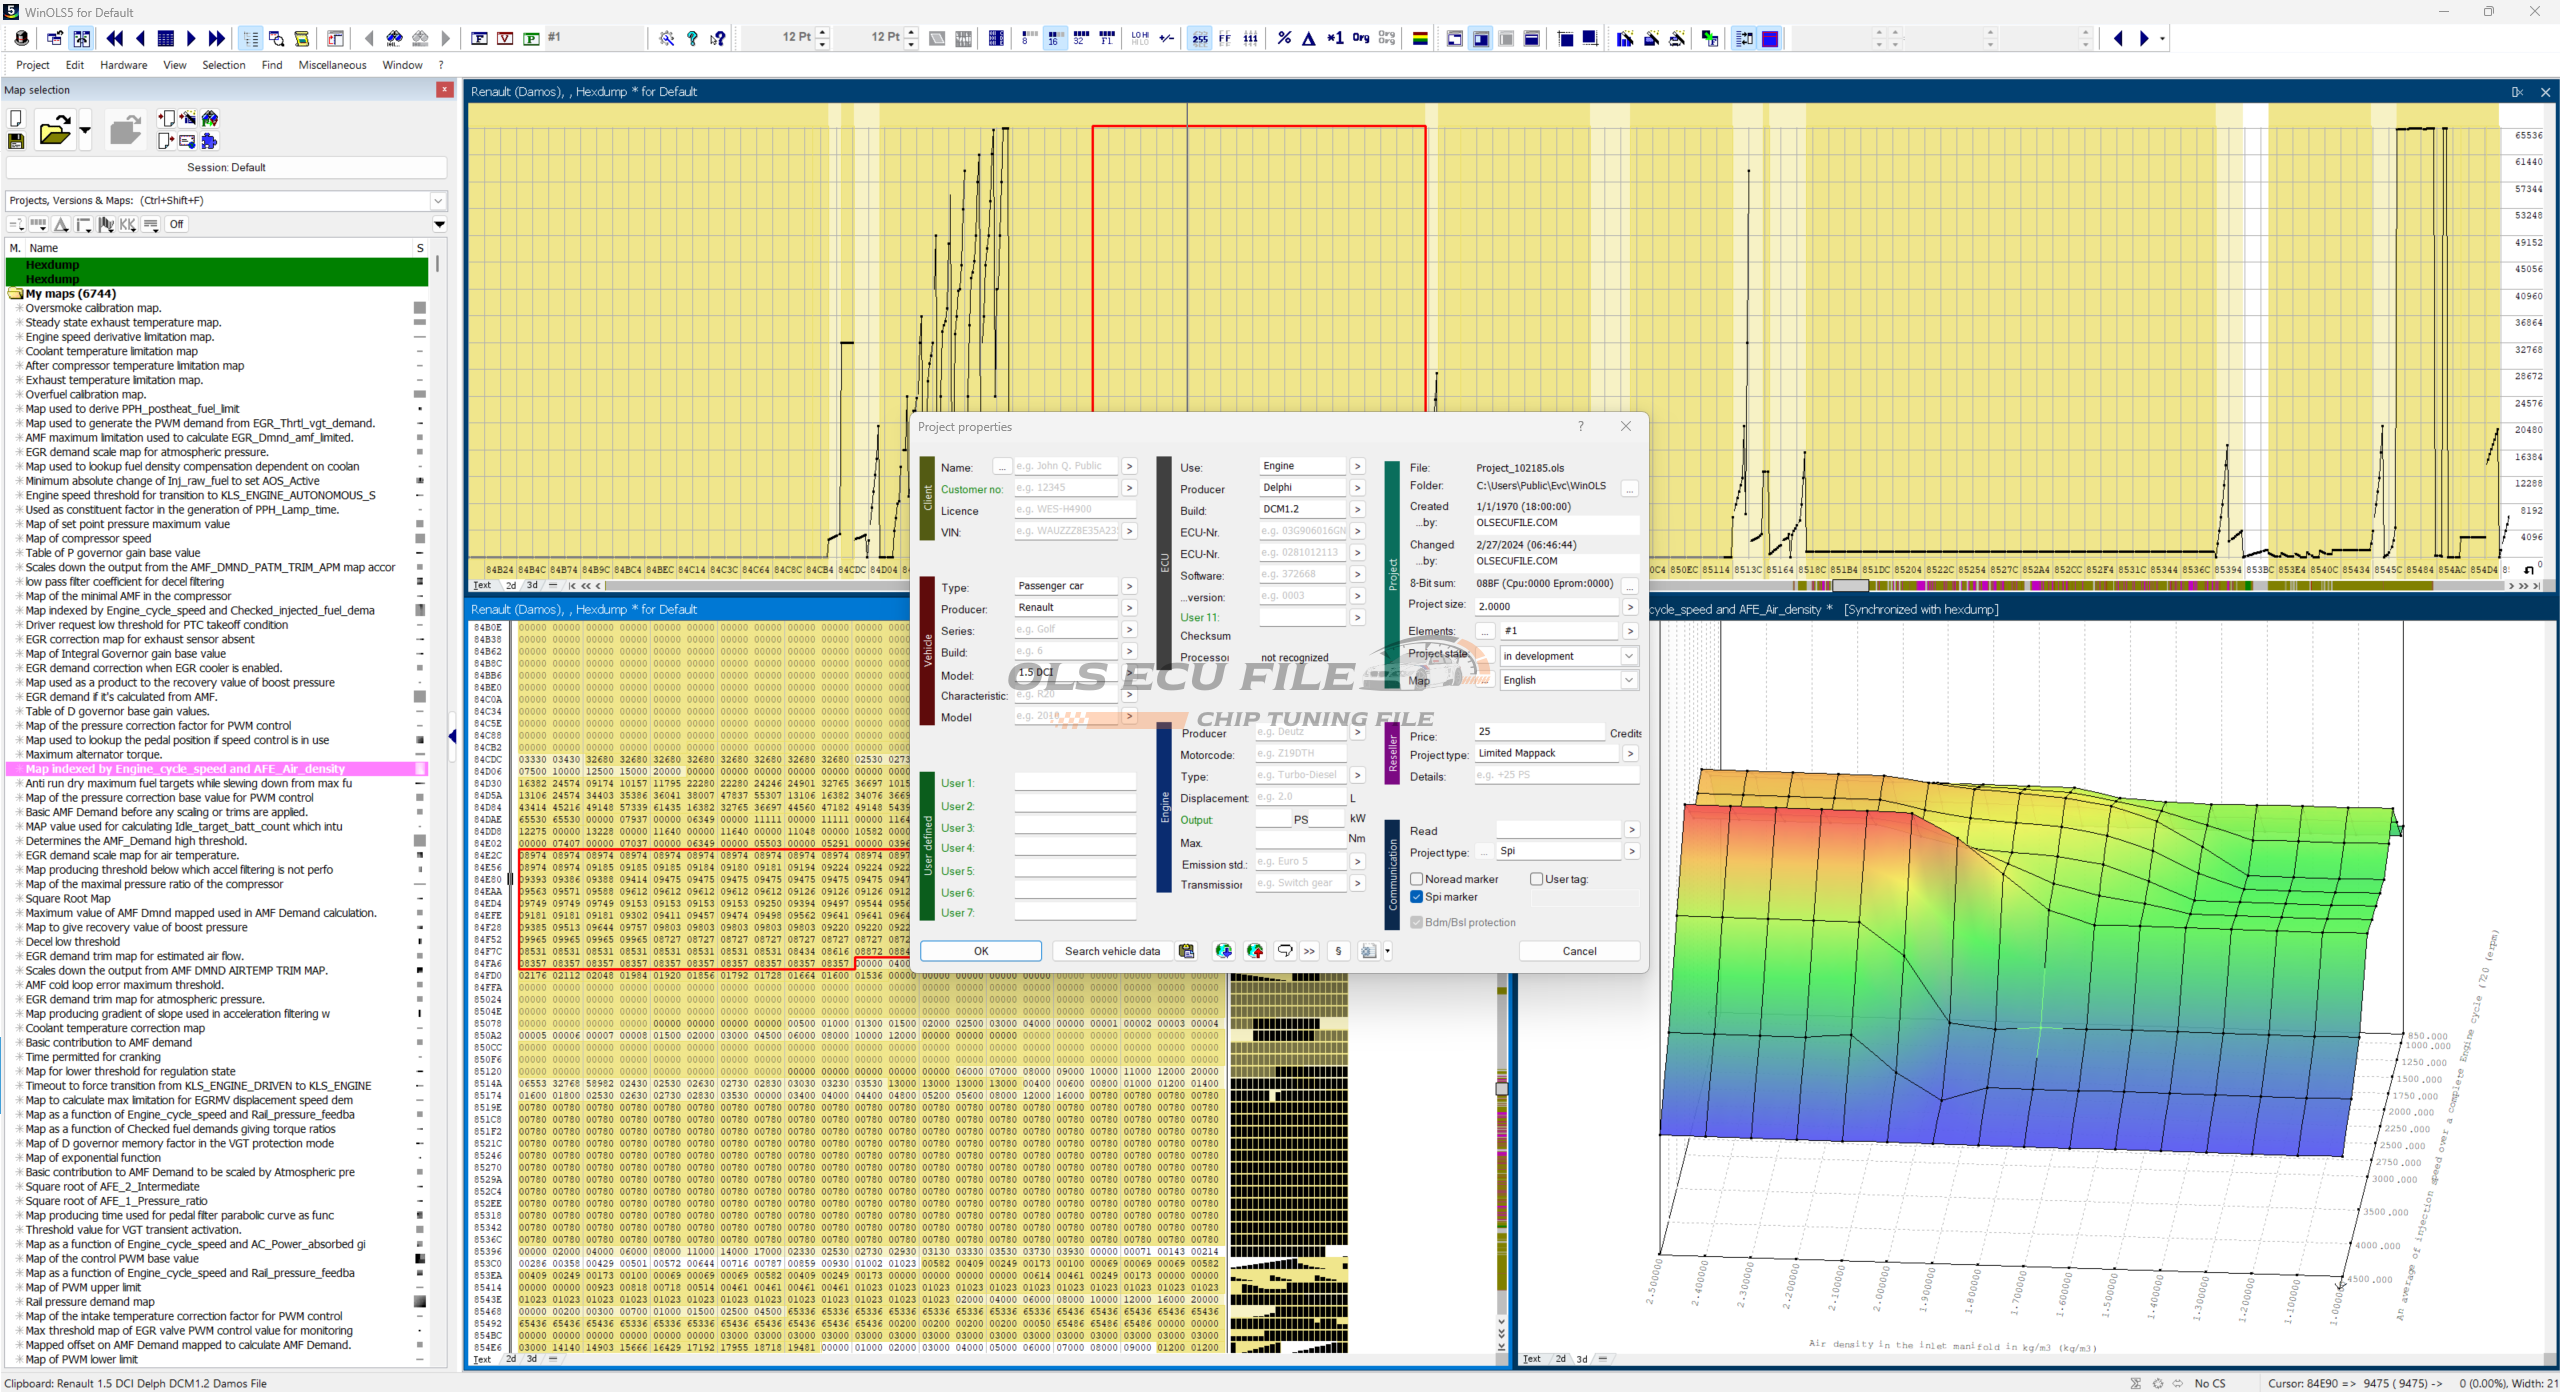The width and height of the screenshot is (2560, 1392).
Task: Open the Hardware menu
Action: click(123, 65)
